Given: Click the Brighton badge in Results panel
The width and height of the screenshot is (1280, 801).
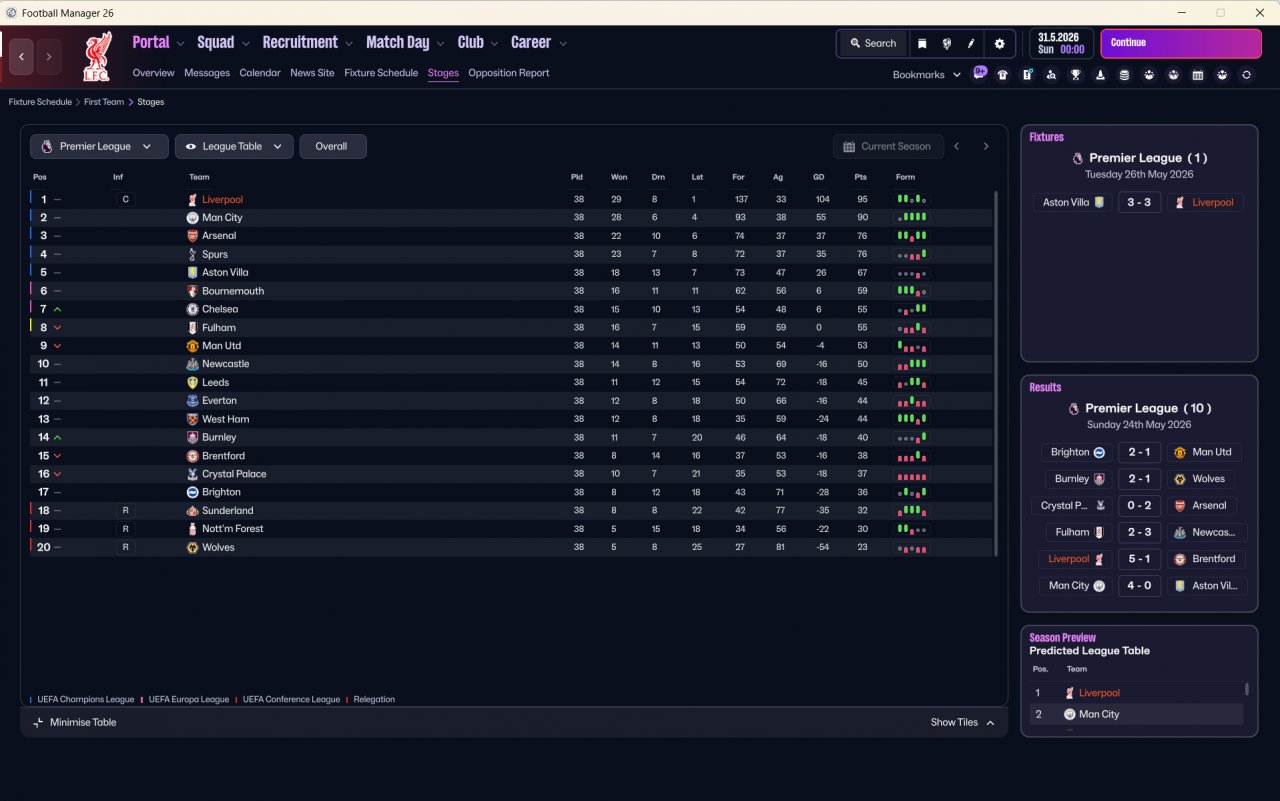Looking at the screenshot, I should (x=1098, y=452).
